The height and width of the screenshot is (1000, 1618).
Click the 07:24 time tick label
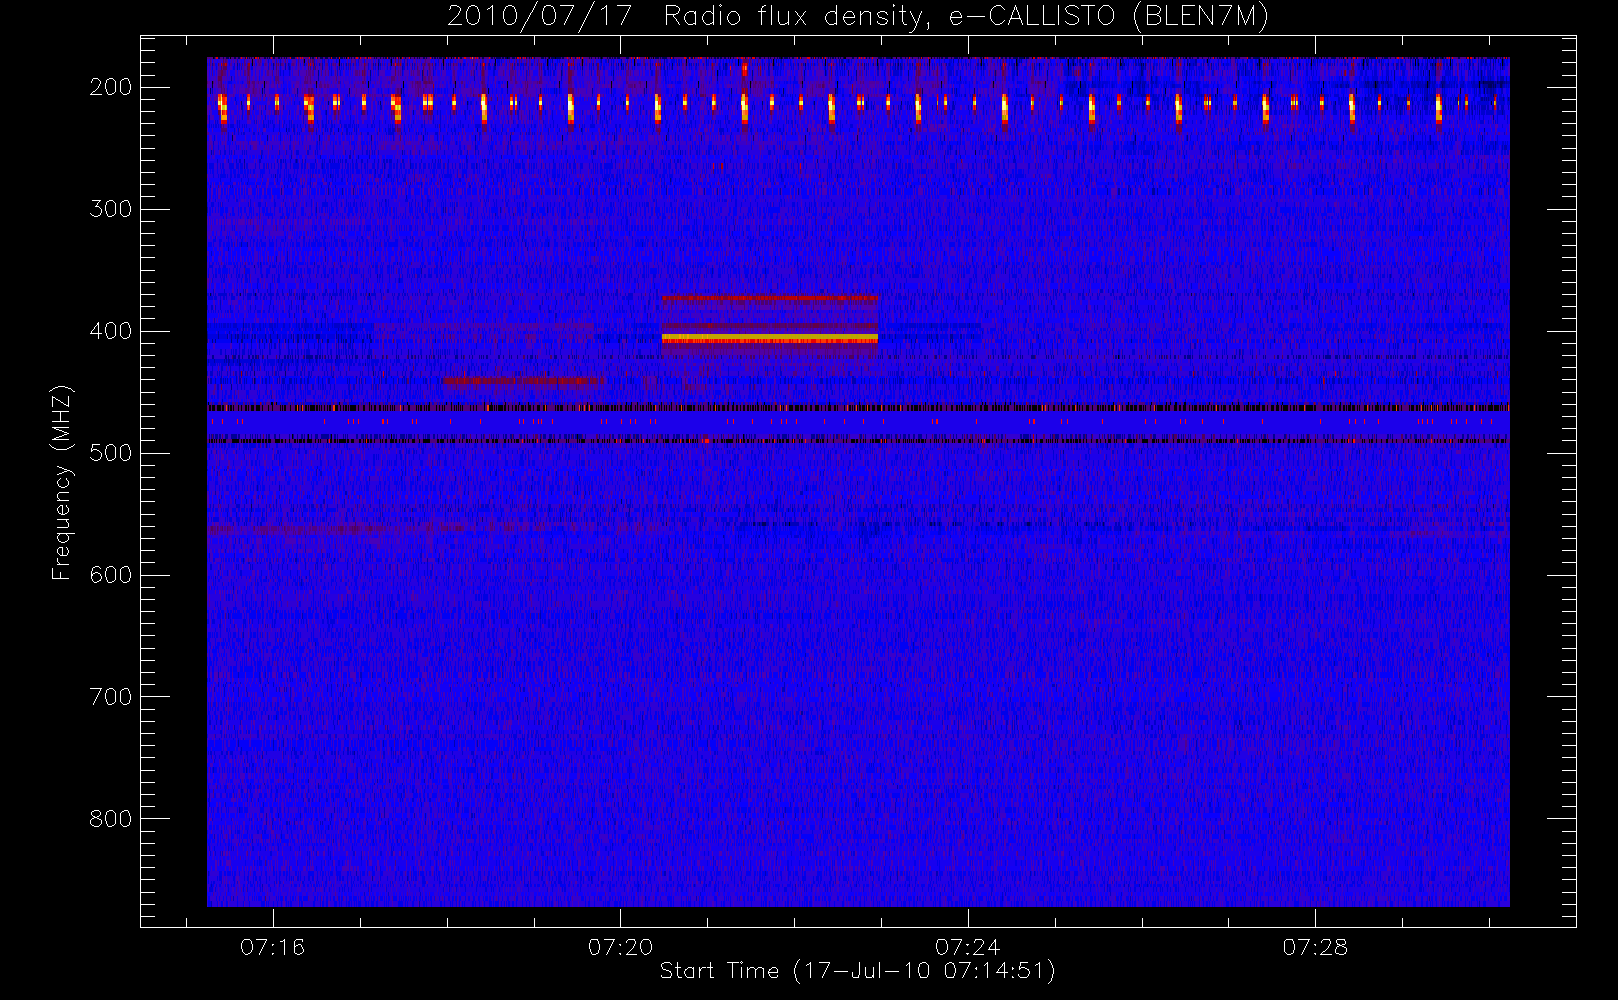point(968,947)
